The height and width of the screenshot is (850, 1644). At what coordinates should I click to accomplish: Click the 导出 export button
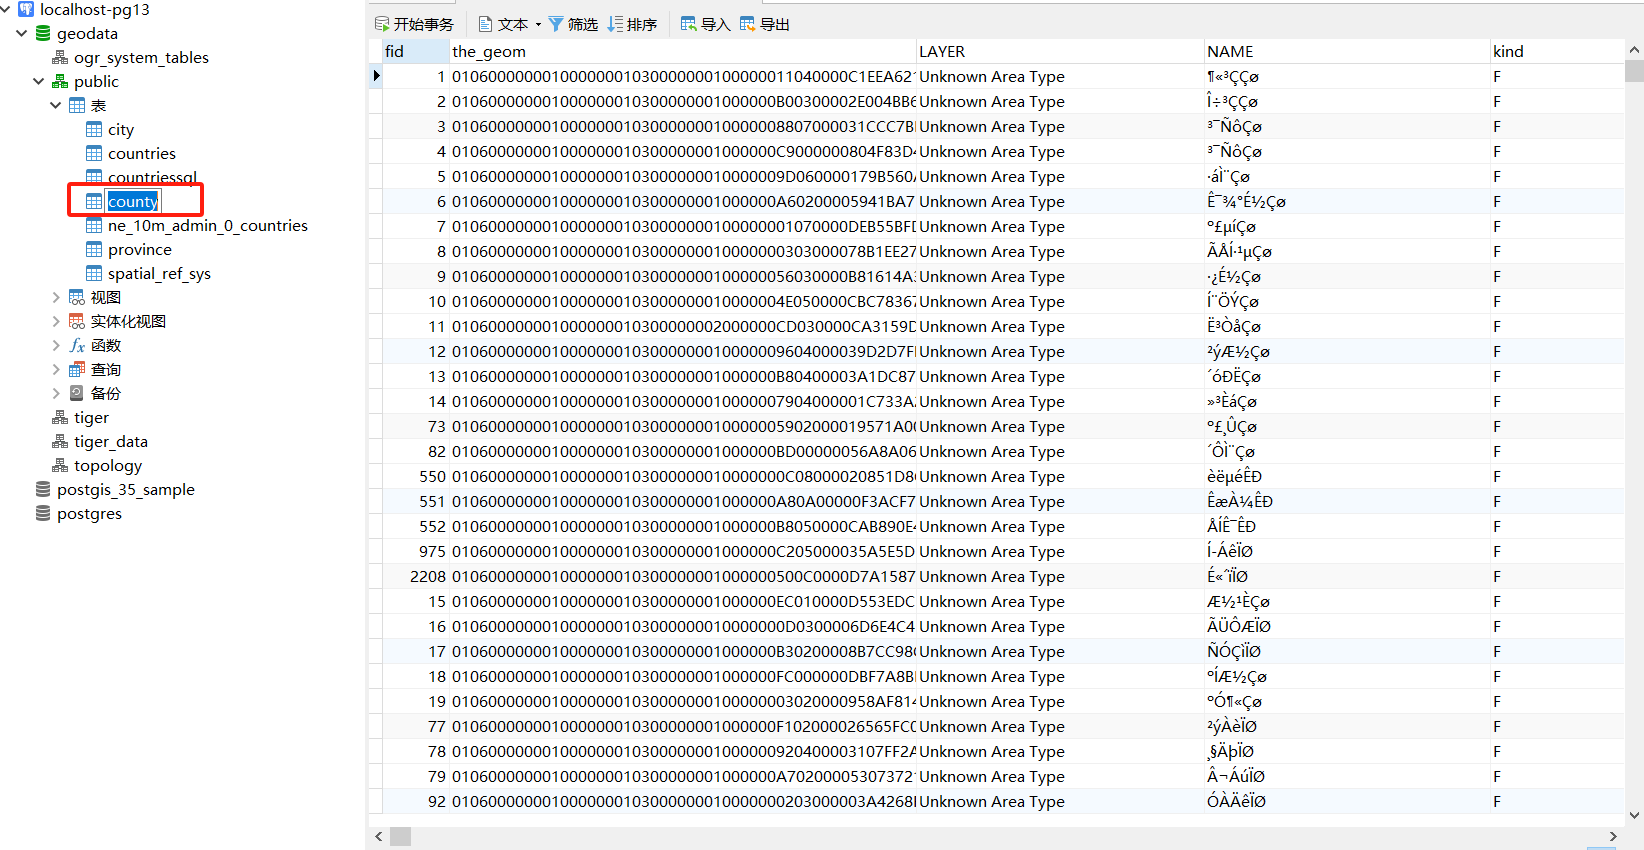(x=764, y=24)
